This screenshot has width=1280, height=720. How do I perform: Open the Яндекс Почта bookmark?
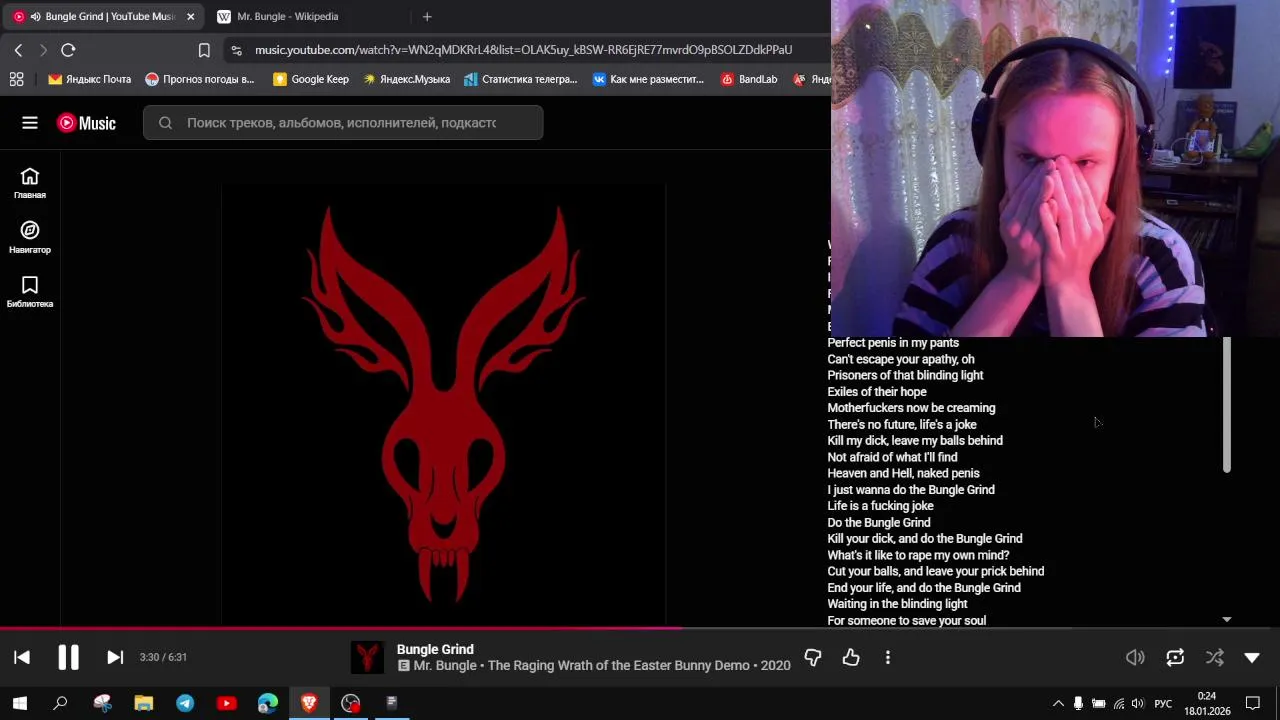90,79
